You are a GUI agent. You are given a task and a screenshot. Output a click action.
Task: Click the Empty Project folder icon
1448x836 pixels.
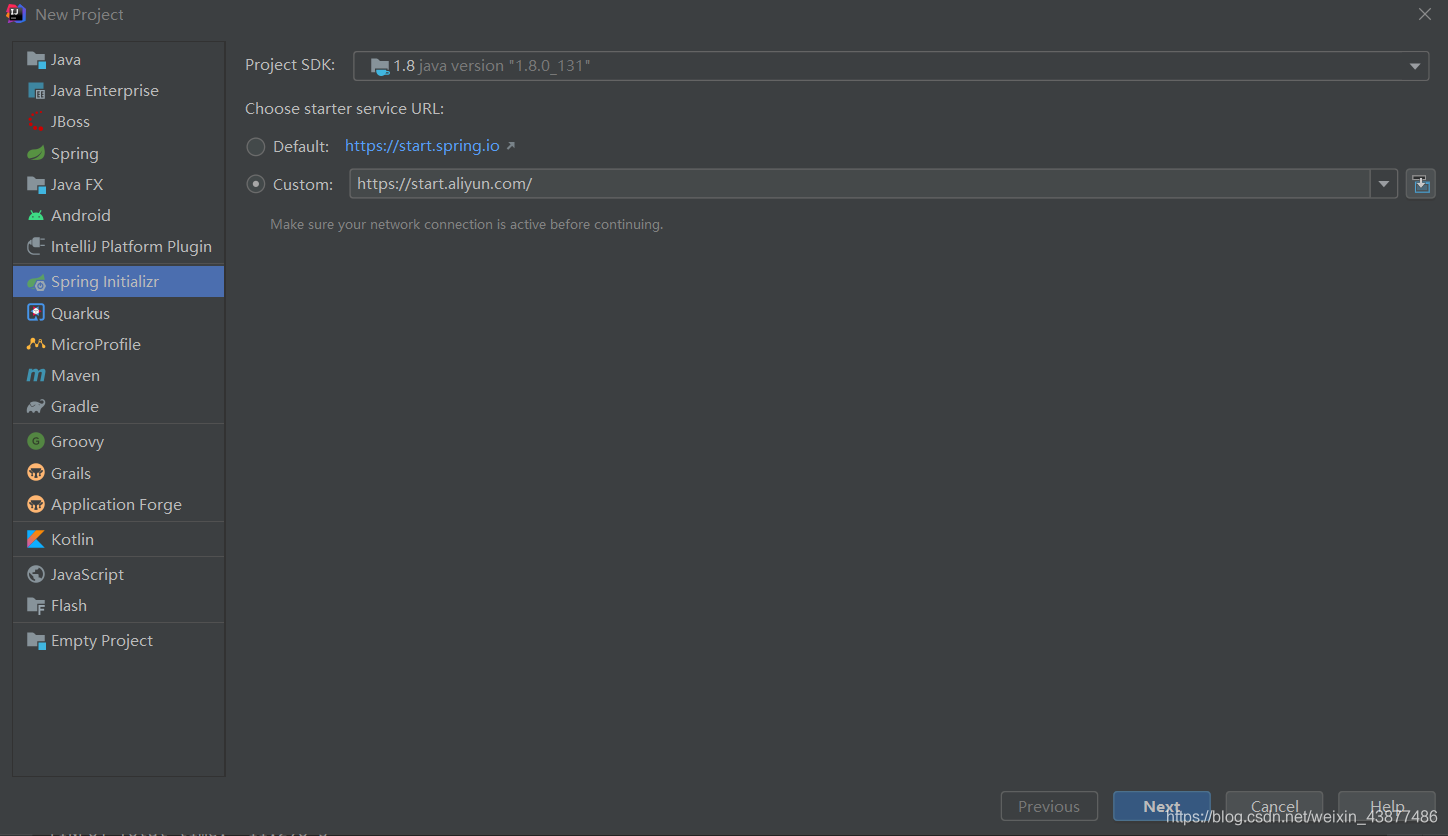tap(36, 641)
